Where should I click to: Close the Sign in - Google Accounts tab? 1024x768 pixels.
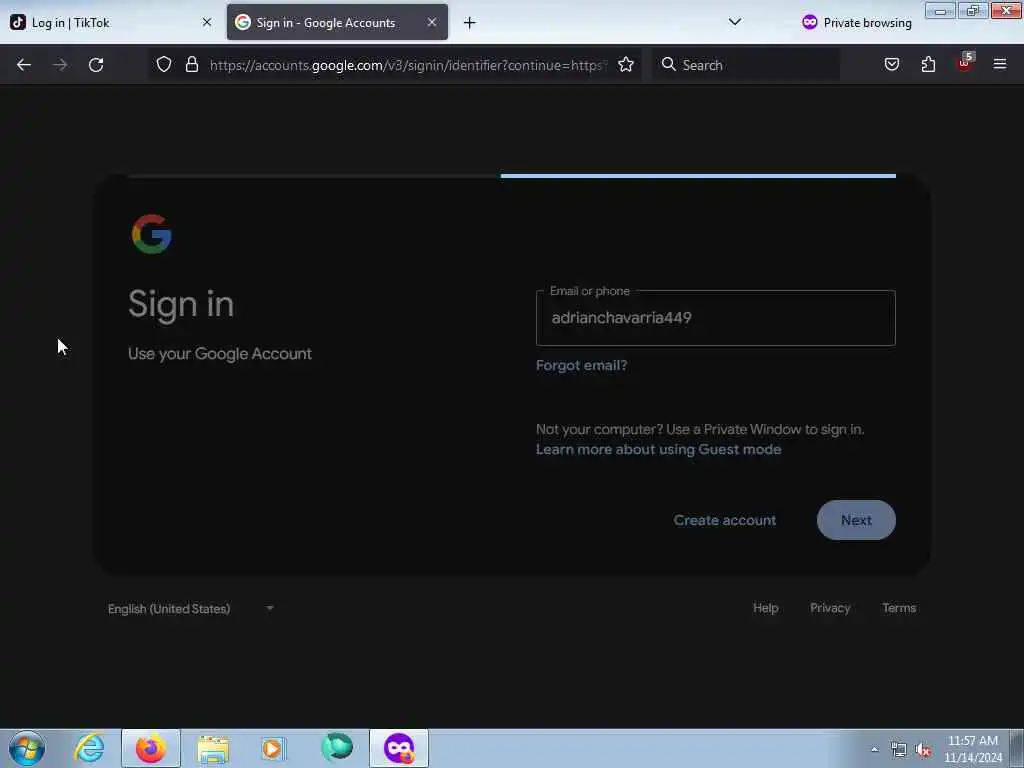tap(432, 22)
